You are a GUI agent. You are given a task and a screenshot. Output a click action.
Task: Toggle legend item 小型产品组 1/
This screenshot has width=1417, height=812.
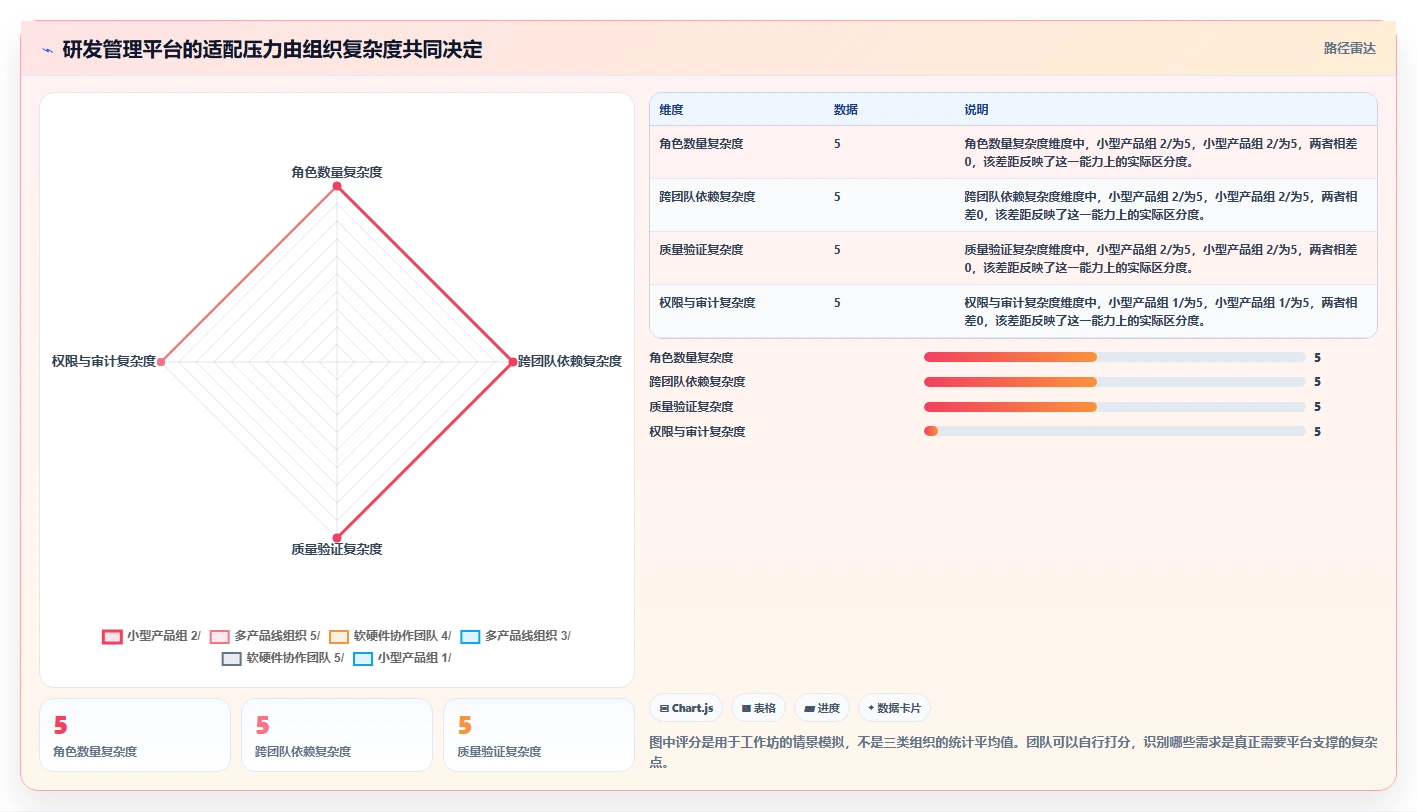point(403,658)
